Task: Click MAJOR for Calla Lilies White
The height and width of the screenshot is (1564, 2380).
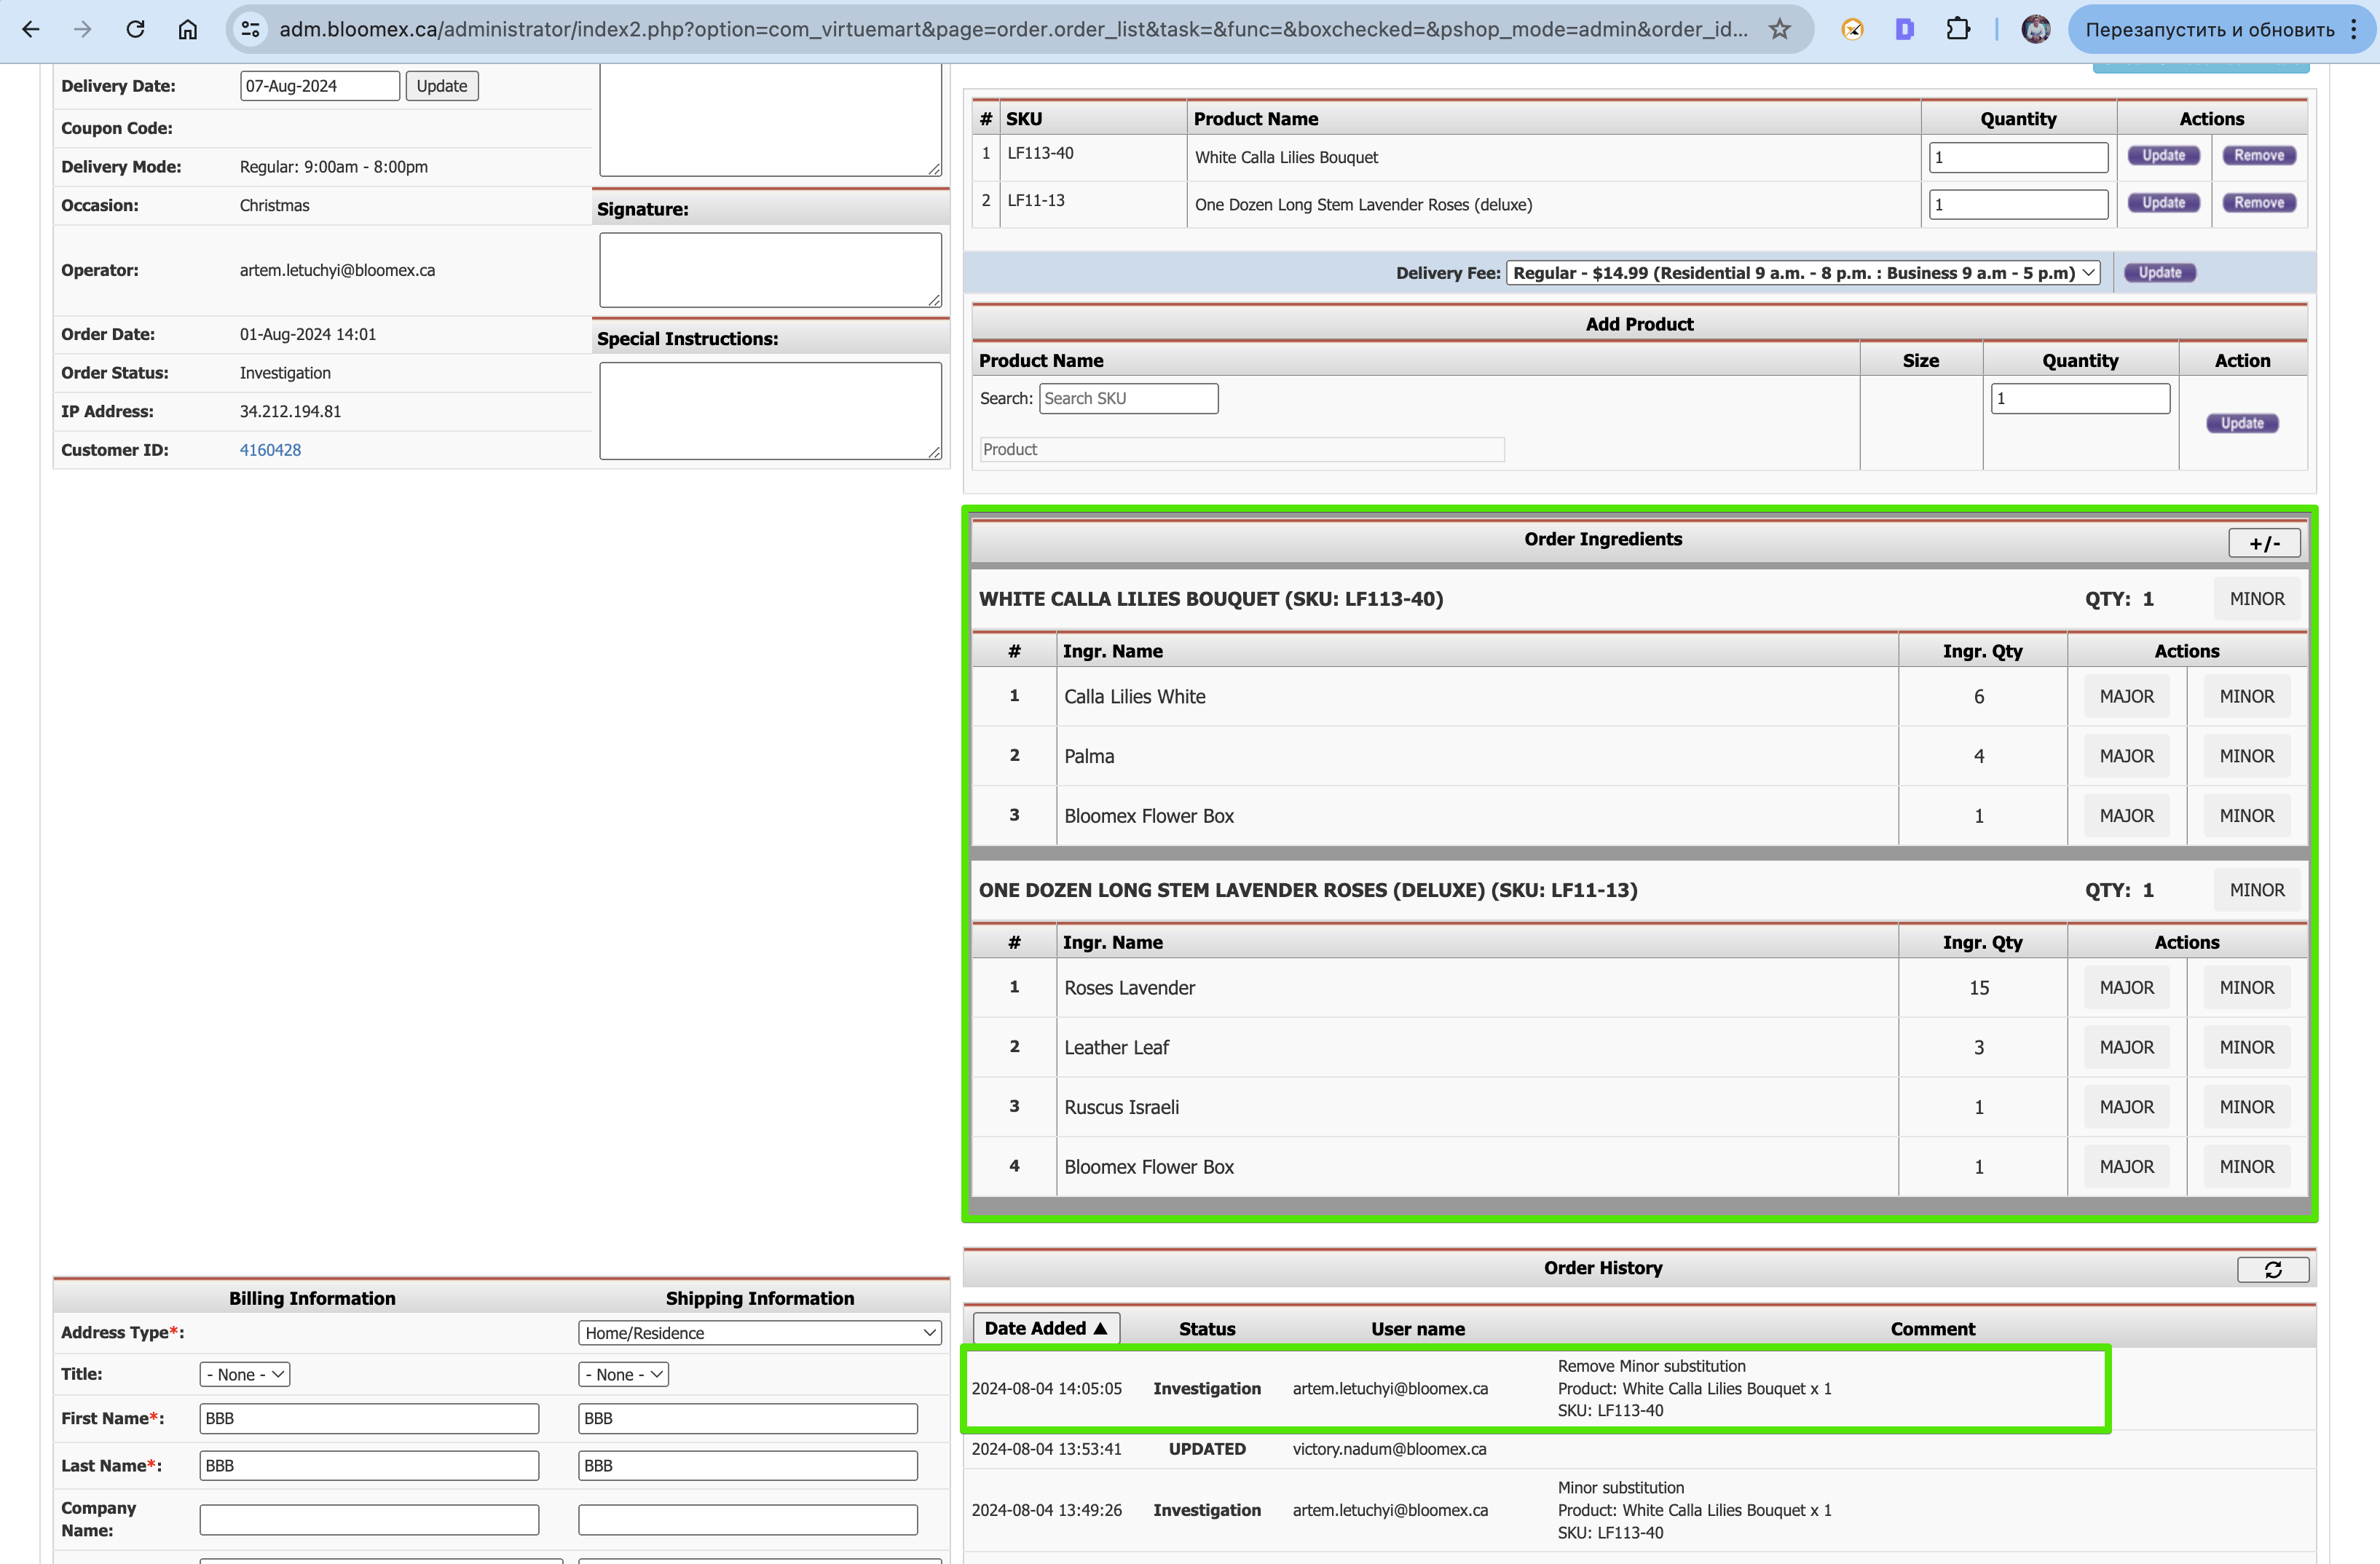Action: point(2127,697)
